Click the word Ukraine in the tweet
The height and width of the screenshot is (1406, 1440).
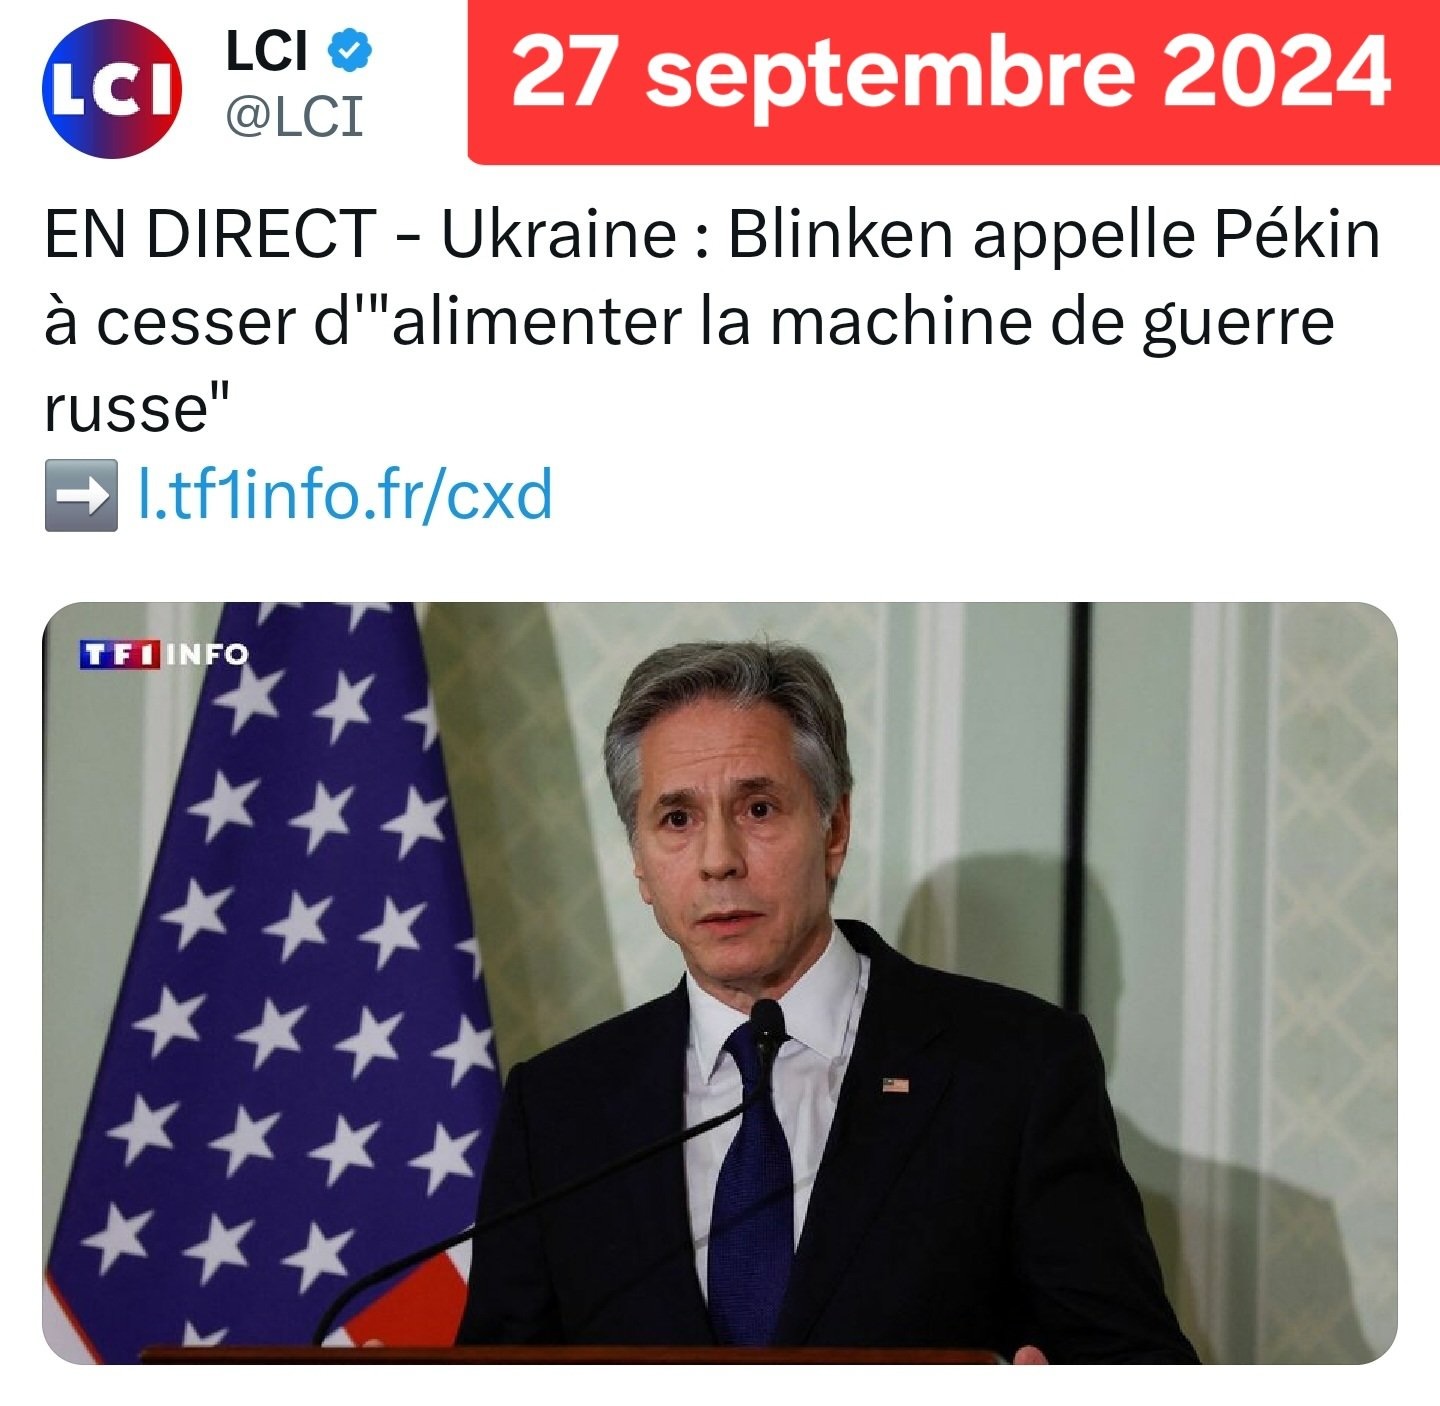coord(559,234)
